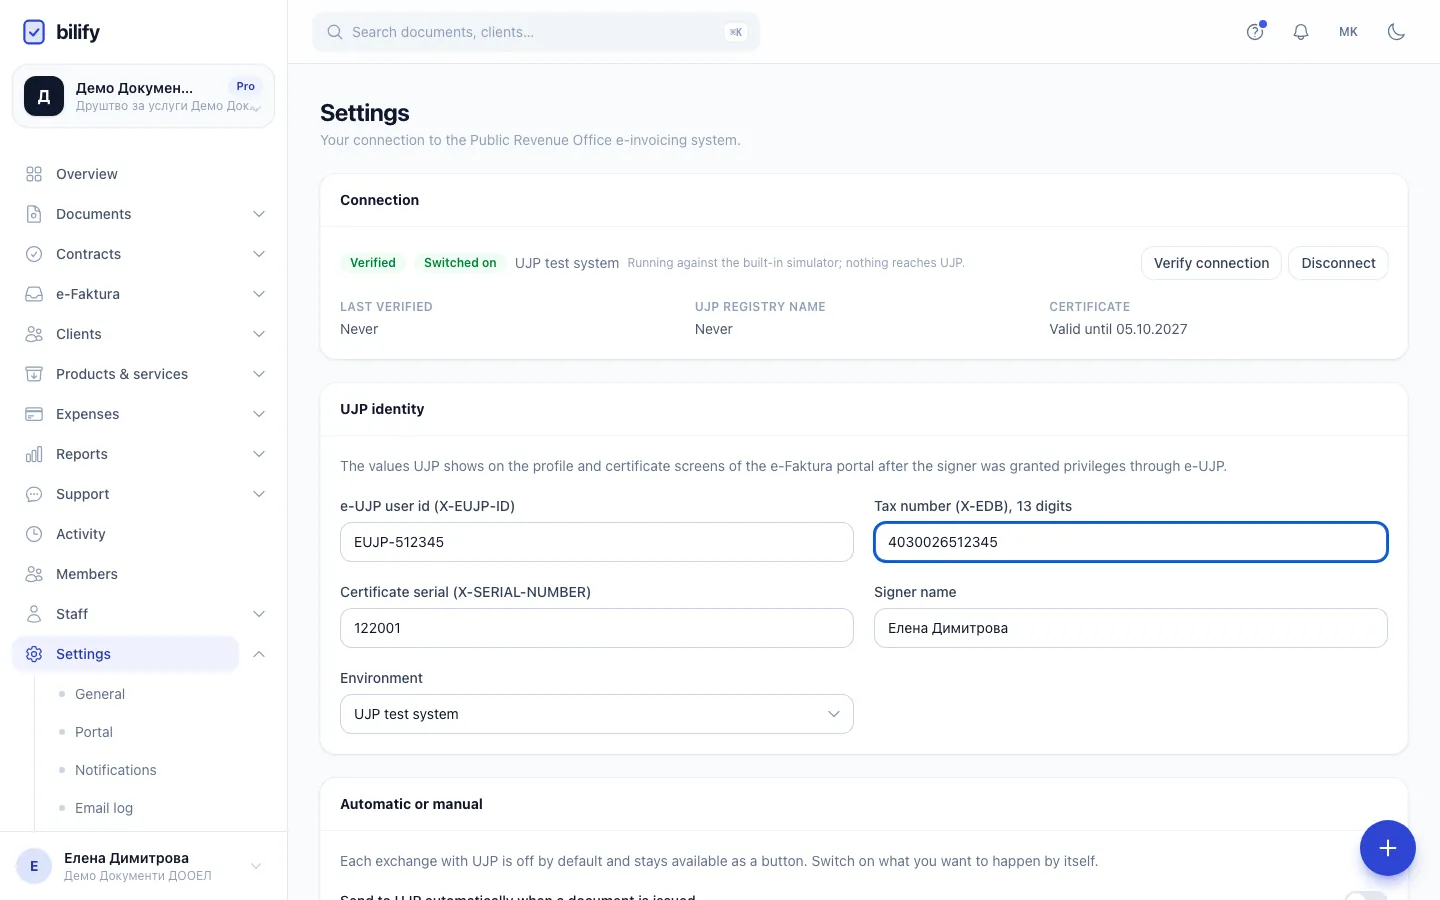Click the Expenses card icon

pyautogui.click(x=34, y=414)
